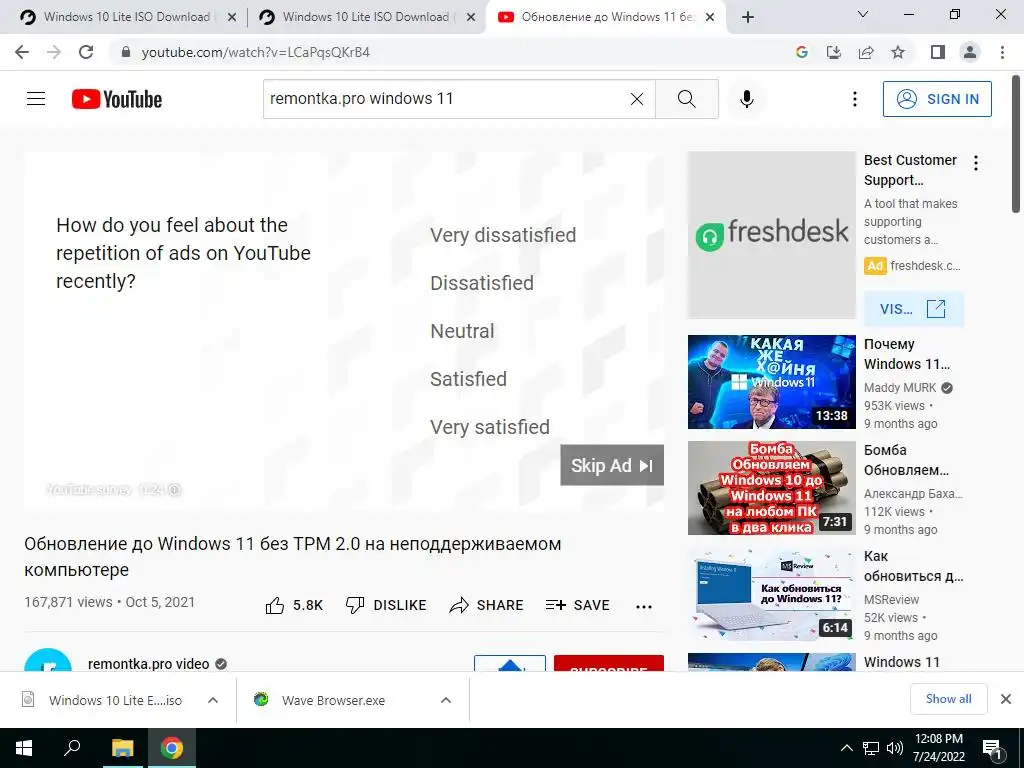Open a new browser tab

pos(748,17)
